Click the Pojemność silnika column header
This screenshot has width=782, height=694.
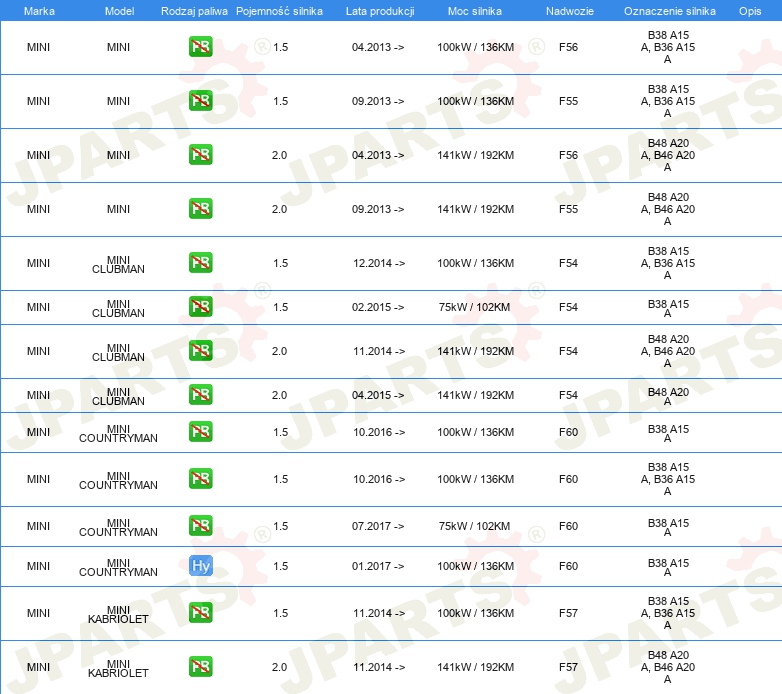tap(279, 11)
